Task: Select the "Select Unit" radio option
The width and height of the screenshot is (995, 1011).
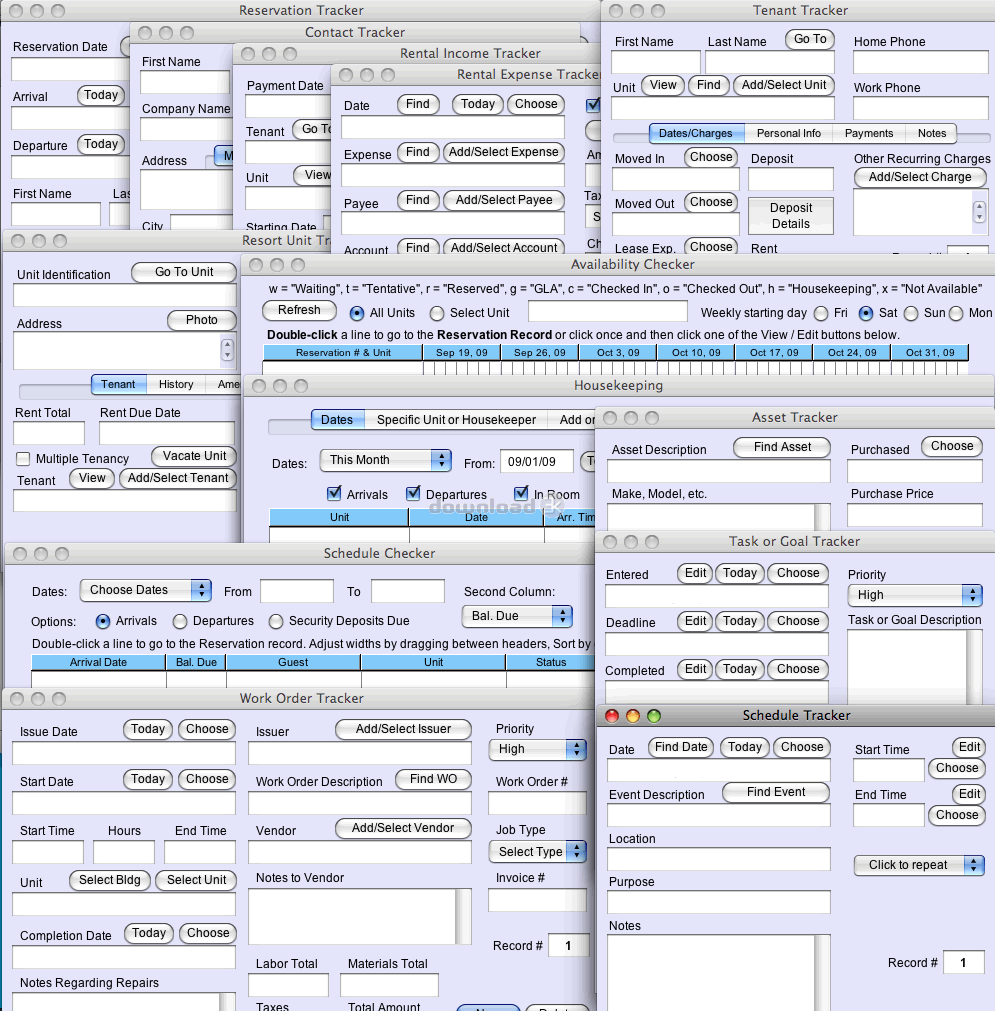Action: click(x=437, y=313)
